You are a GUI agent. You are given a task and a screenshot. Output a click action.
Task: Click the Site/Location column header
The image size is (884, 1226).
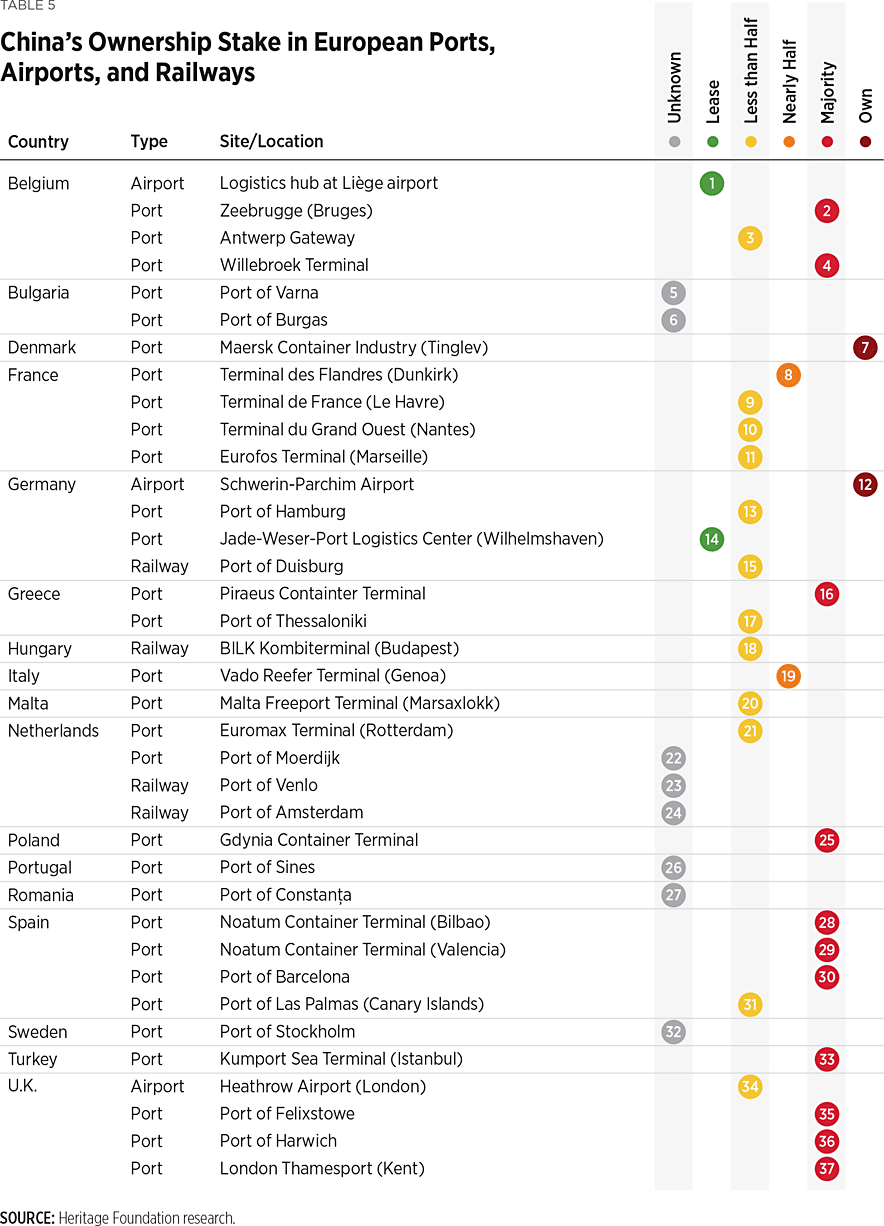click(x=271, y=142)
